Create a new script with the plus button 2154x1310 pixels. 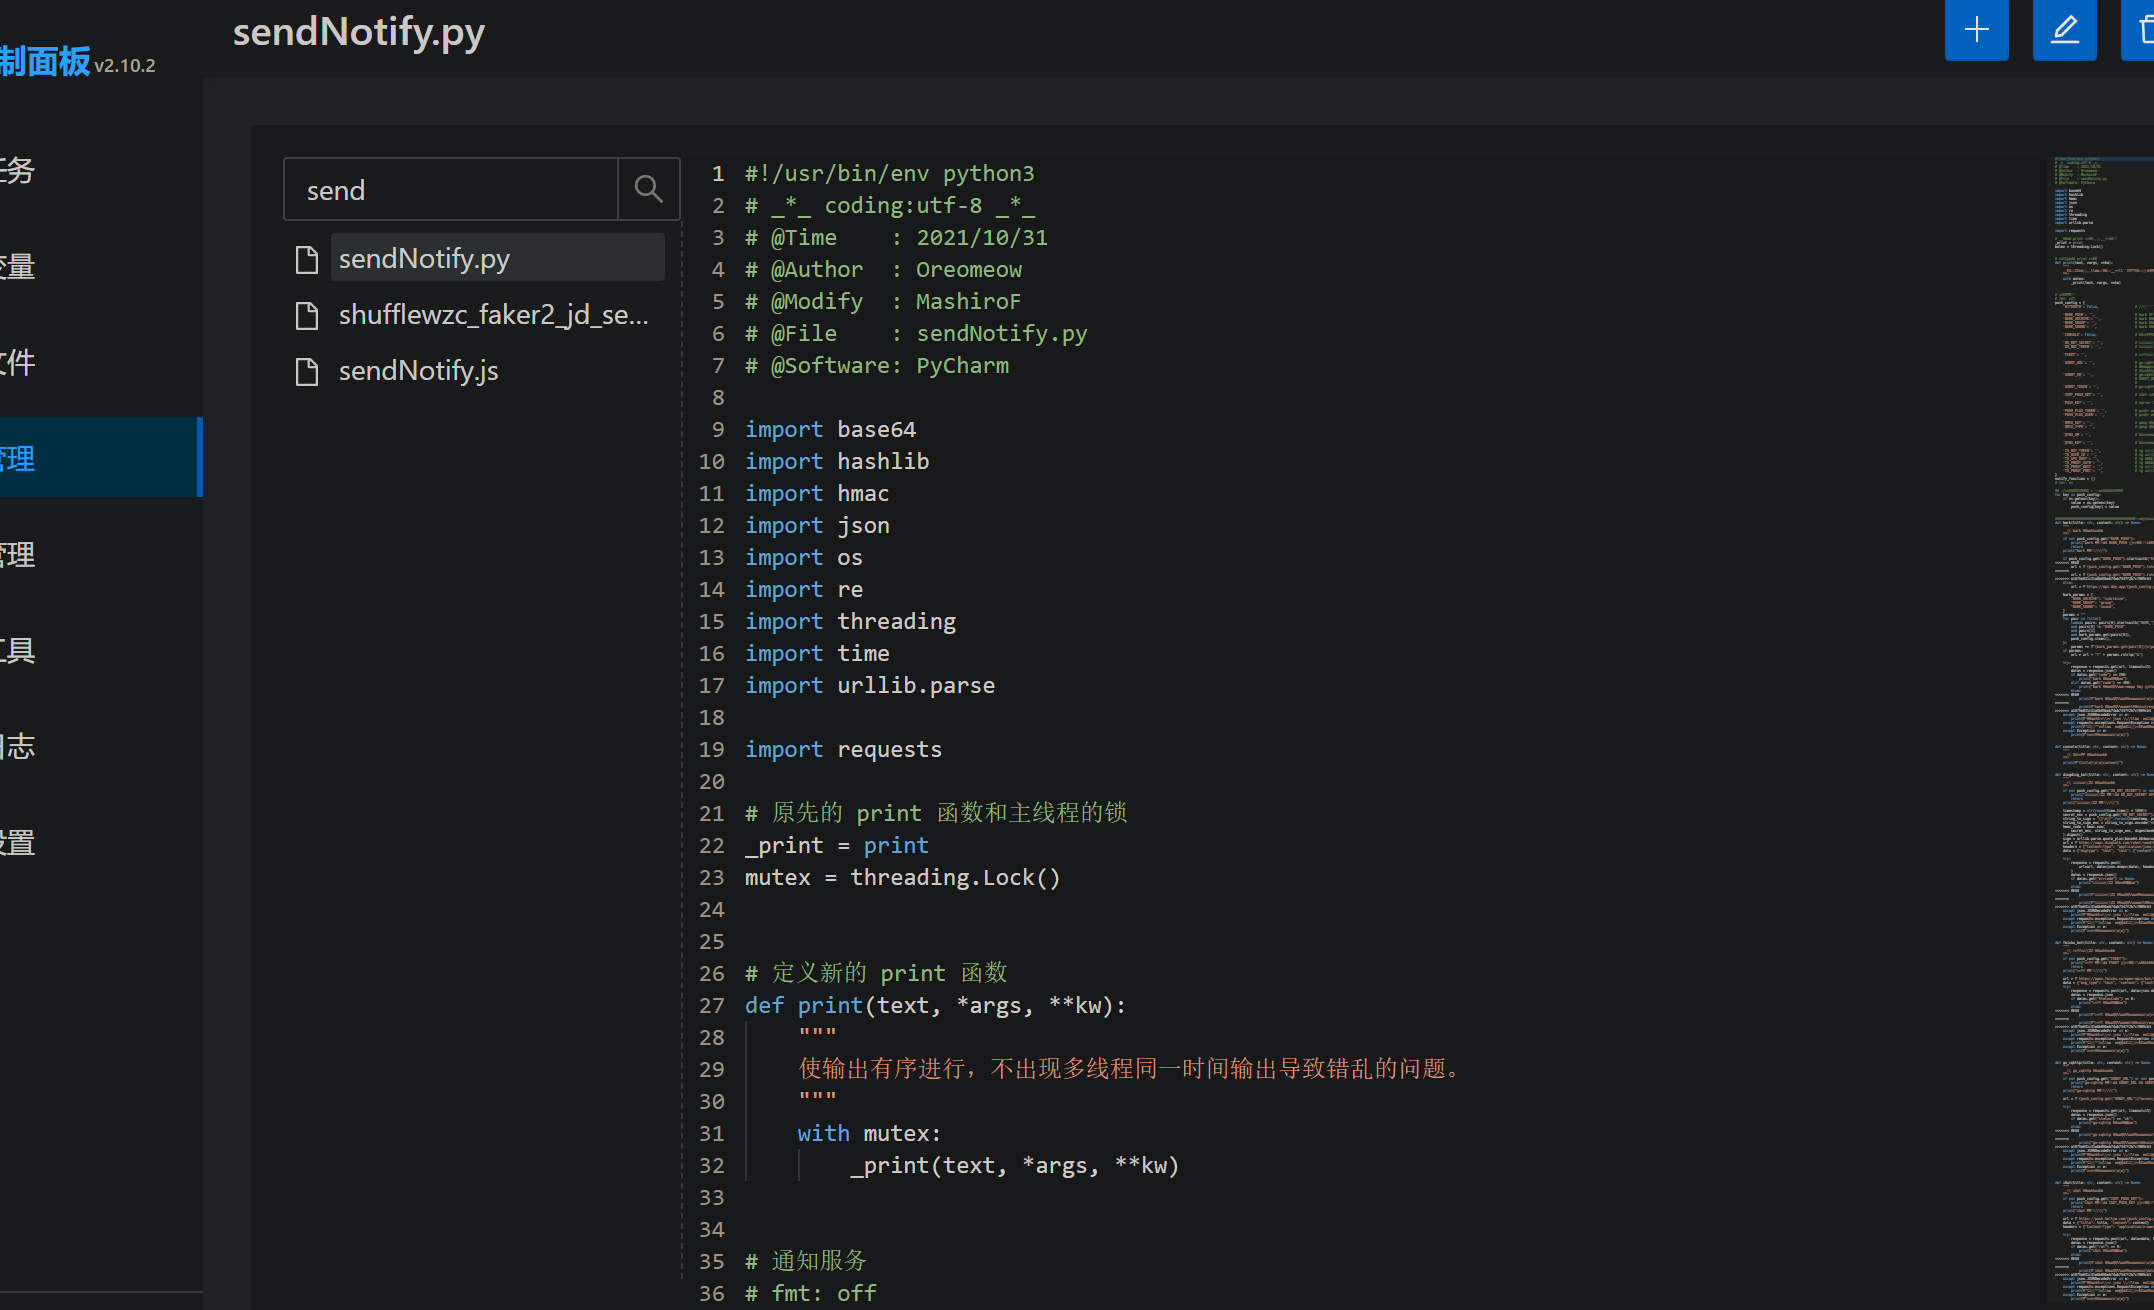tap(1976, 30)
